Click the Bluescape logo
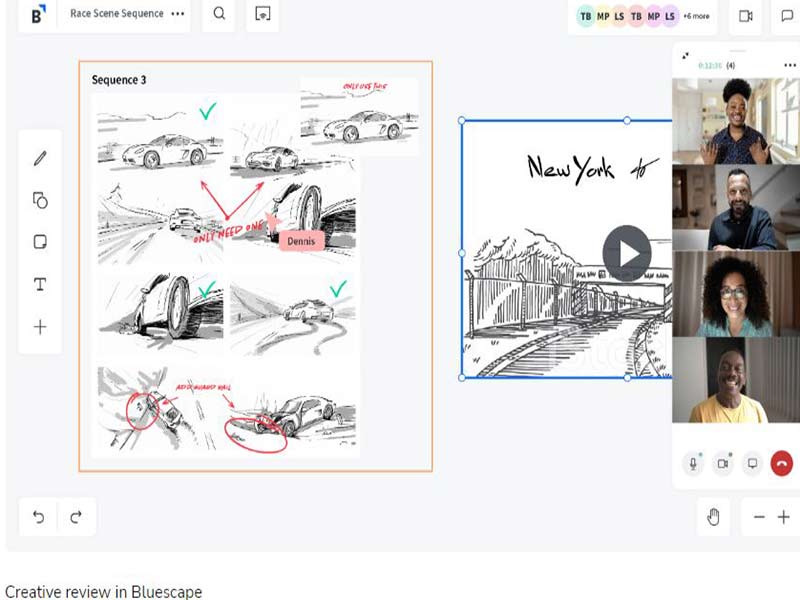The height and width of the screenshot is (600, 800). tap(37, 15)
